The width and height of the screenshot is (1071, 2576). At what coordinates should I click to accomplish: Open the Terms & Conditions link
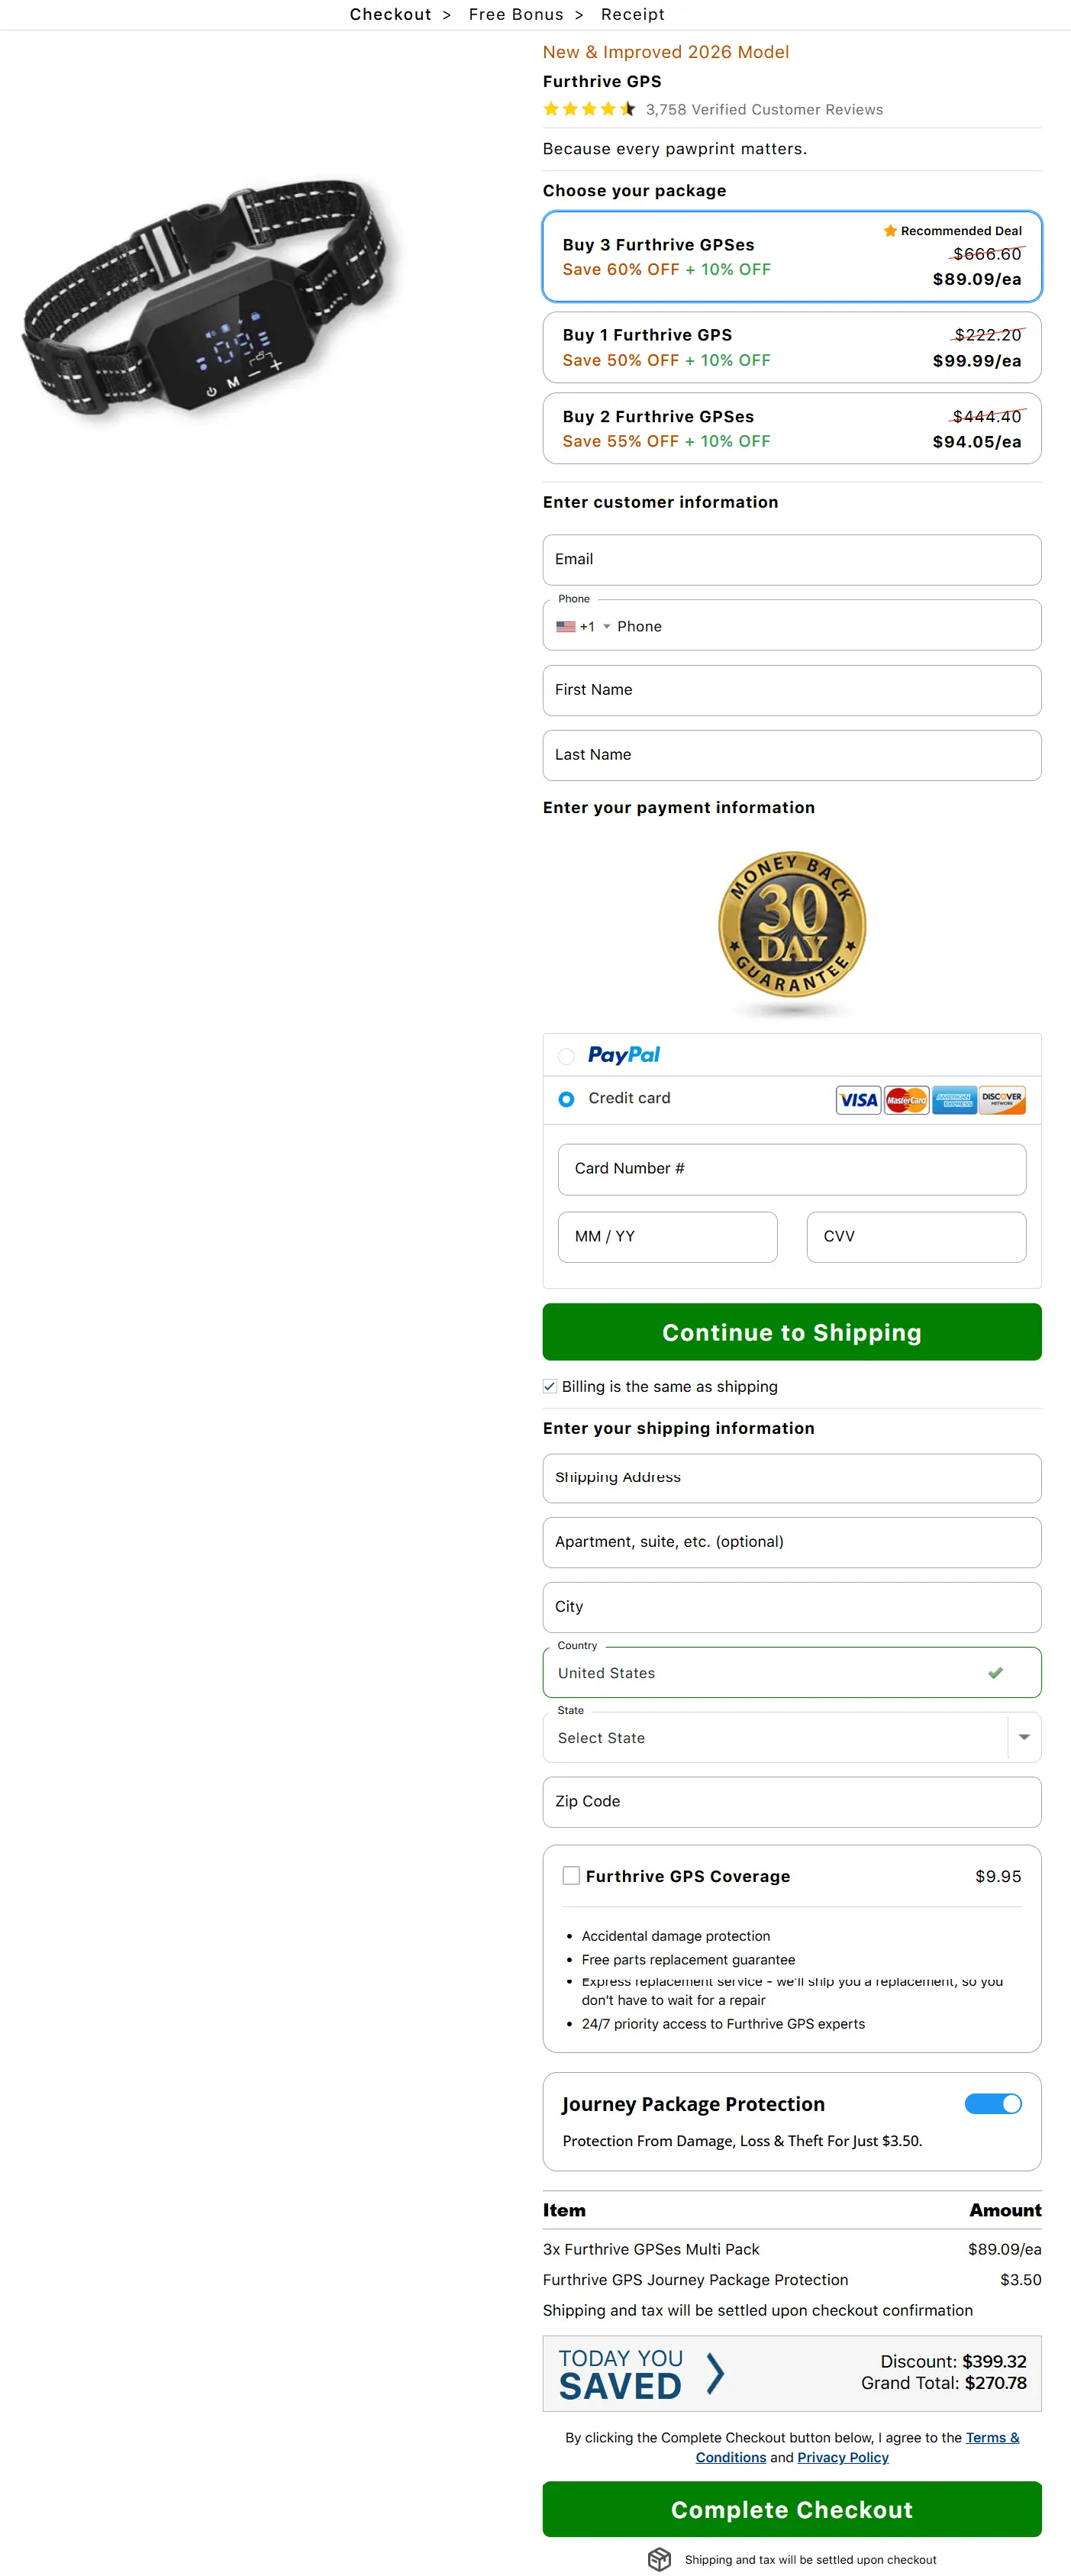pyautogui.click(x=992, y=2438)
